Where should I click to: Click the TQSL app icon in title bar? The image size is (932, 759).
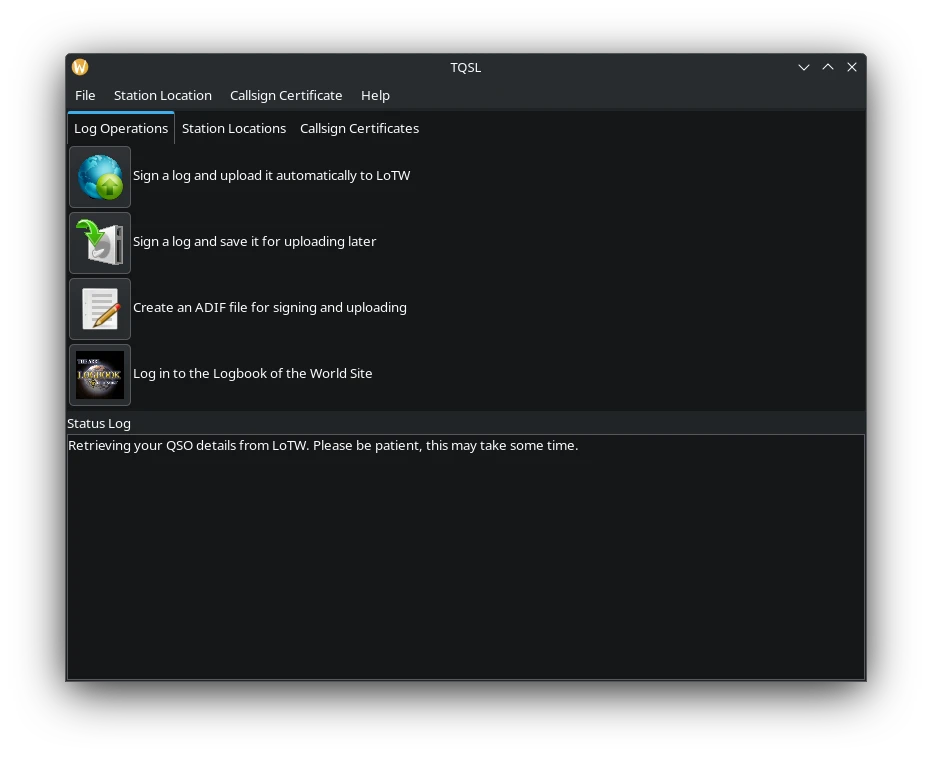click(x=80, y=67)
